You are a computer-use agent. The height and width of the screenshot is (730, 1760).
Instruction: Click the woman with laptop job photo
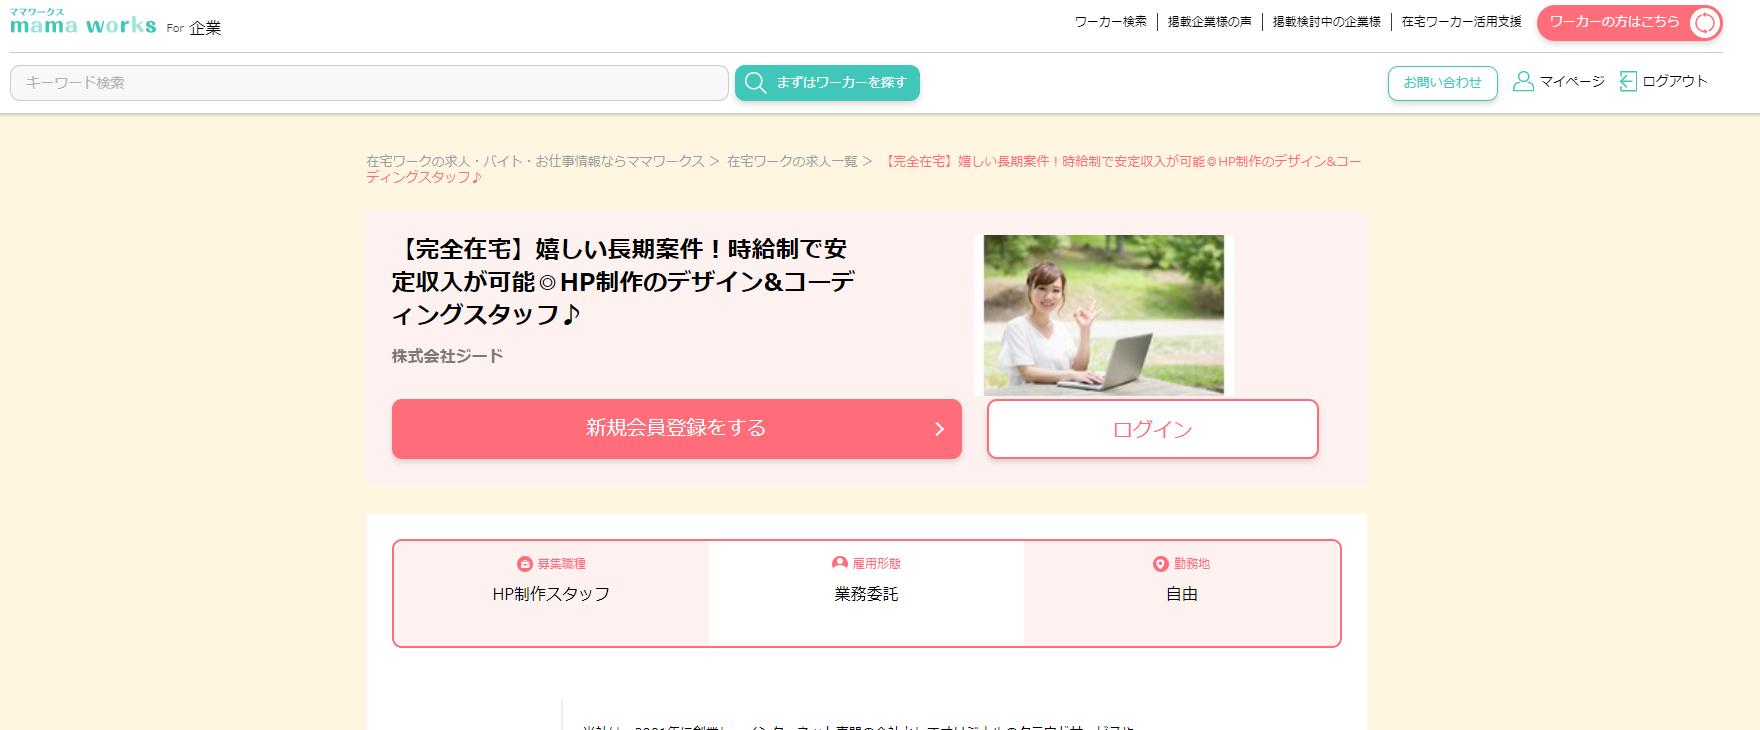click(1103, 315)
